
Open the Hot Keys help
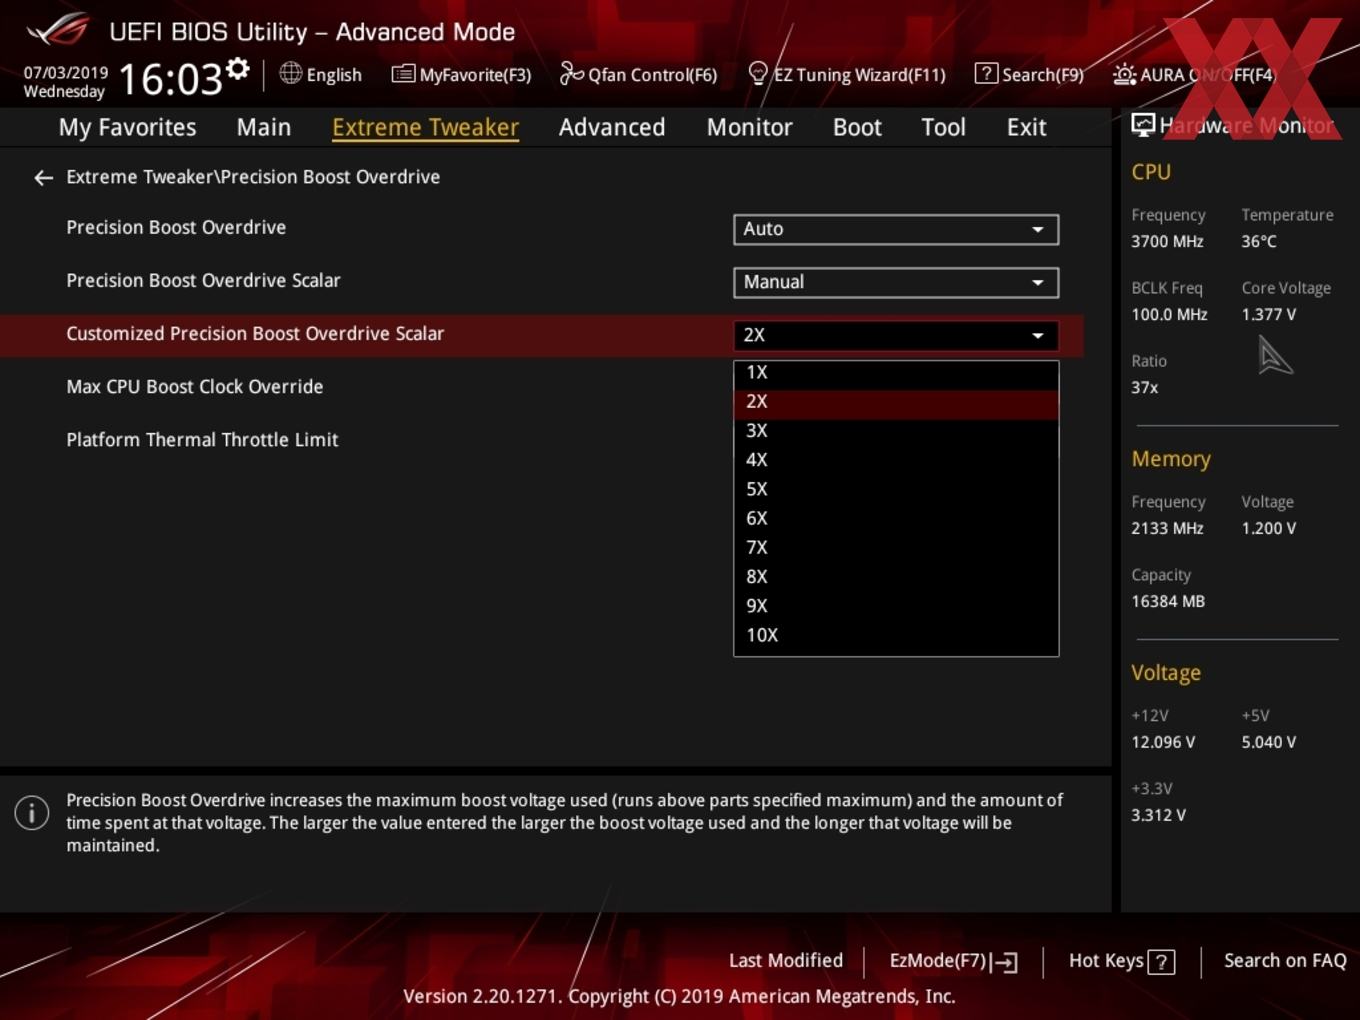[x=1121, y=961]
